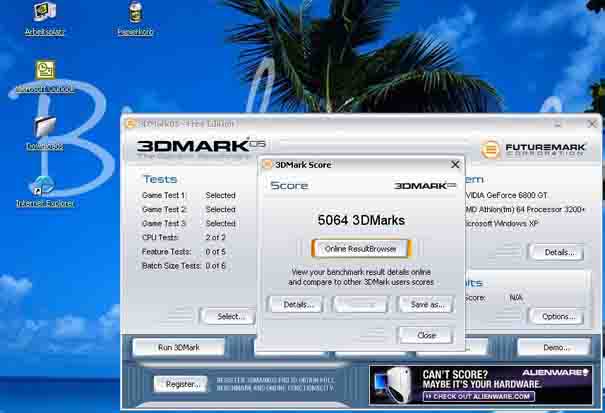Click the Tests section heading
Viewport: 605px width, 413px height.
click(x=160, y=179)
